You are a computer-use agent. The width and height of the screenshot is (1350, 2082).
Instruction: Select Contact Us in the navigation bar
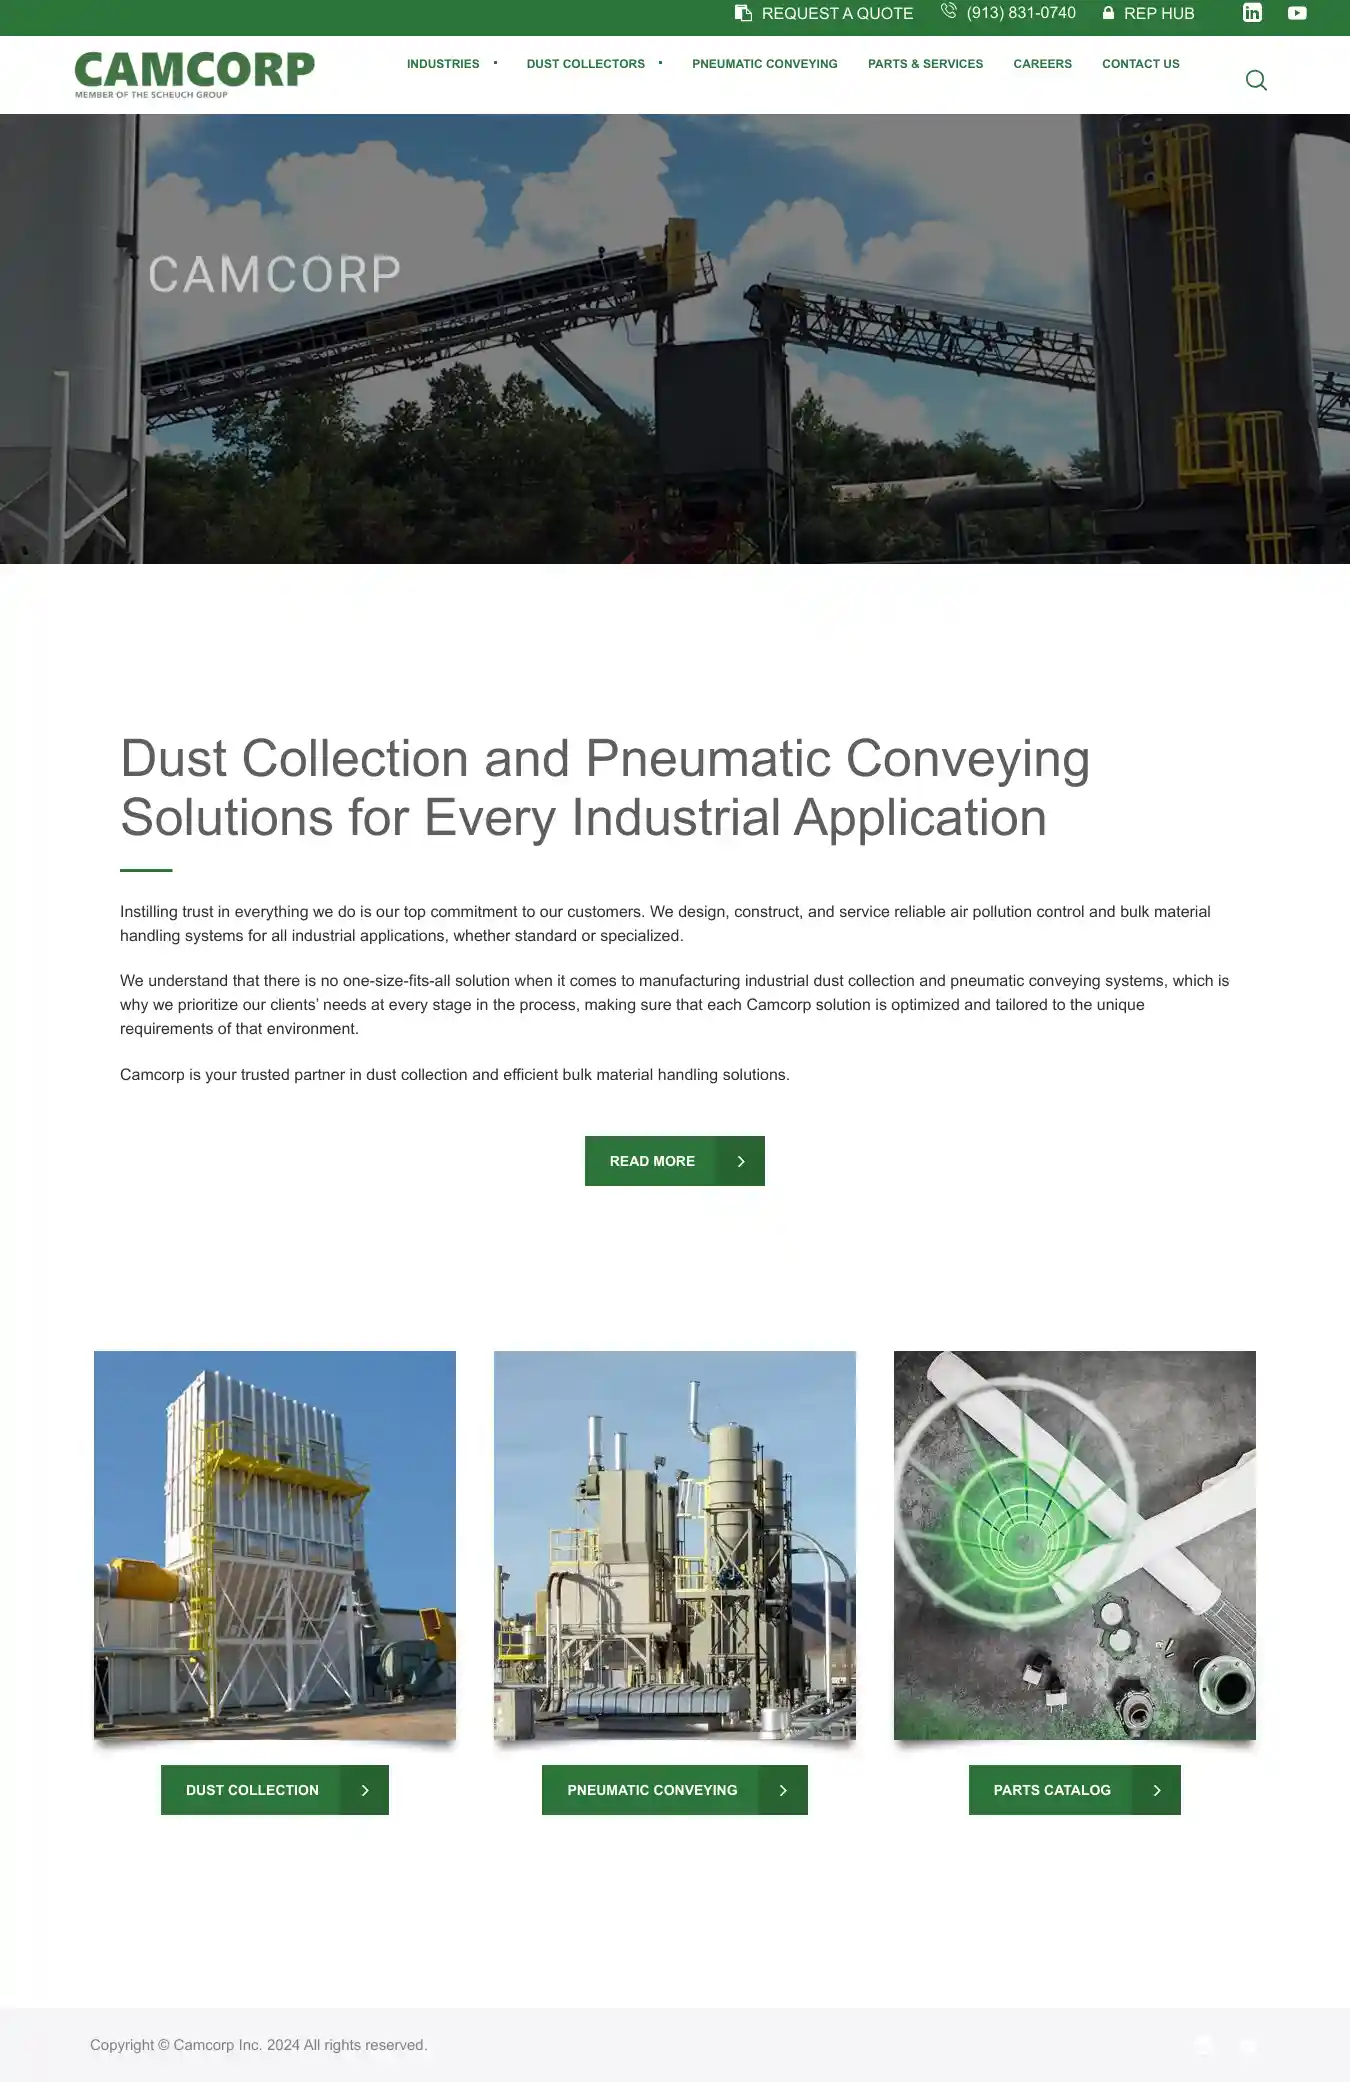(x=1140, y=64)
